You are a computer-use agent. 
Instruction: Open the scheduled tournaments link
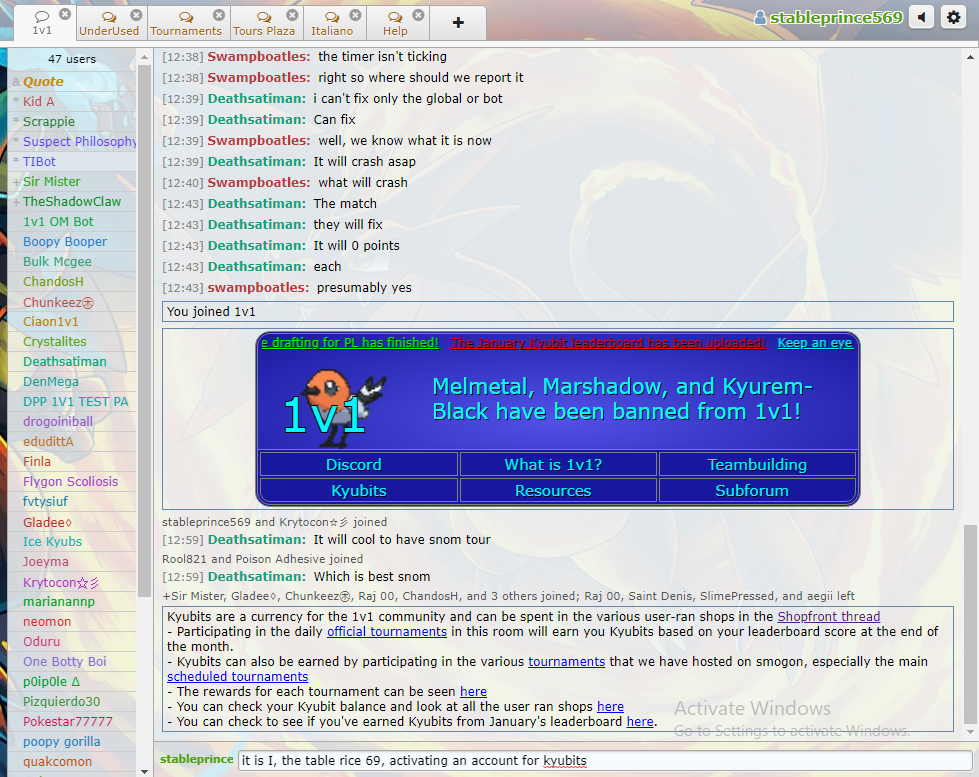point(237,676)
